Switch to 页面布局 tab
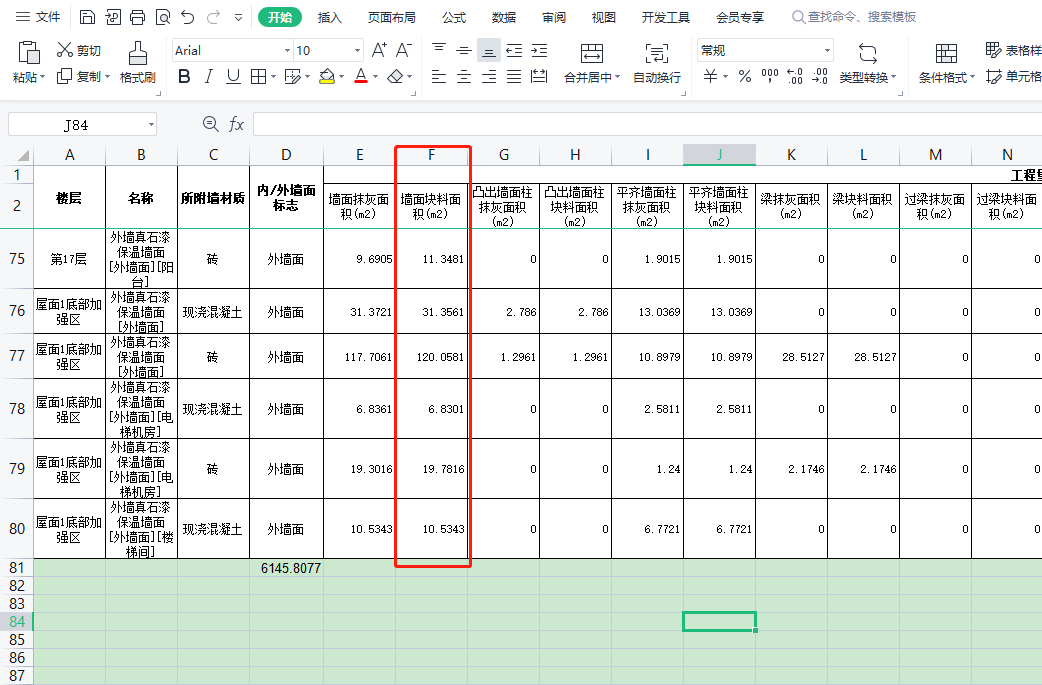The height and width of the screenshot is (685, 1042). (x=392, y=17)
